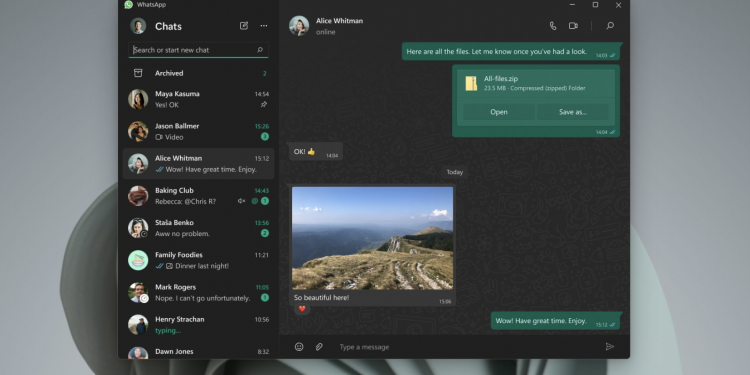This screenshot has height=375, width=750.
Task: Open the Maya Kasuma chat
Action: tap(199, 99)
